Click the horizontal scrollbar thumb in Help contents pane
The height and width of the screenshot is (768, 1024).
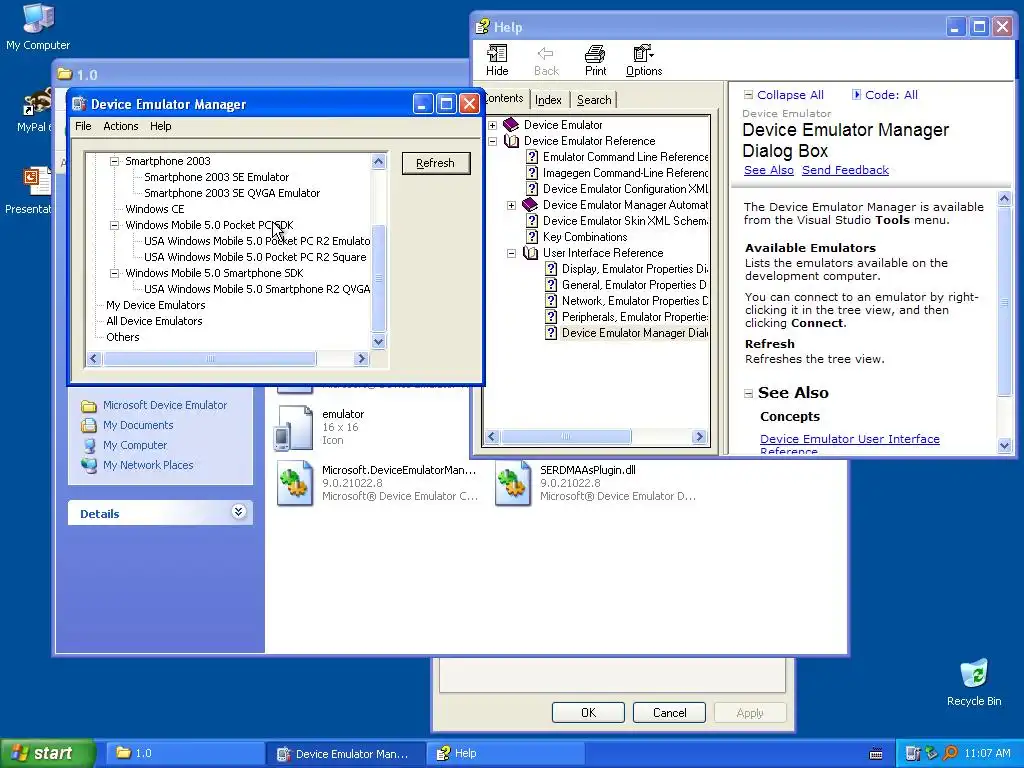(566, 436)
